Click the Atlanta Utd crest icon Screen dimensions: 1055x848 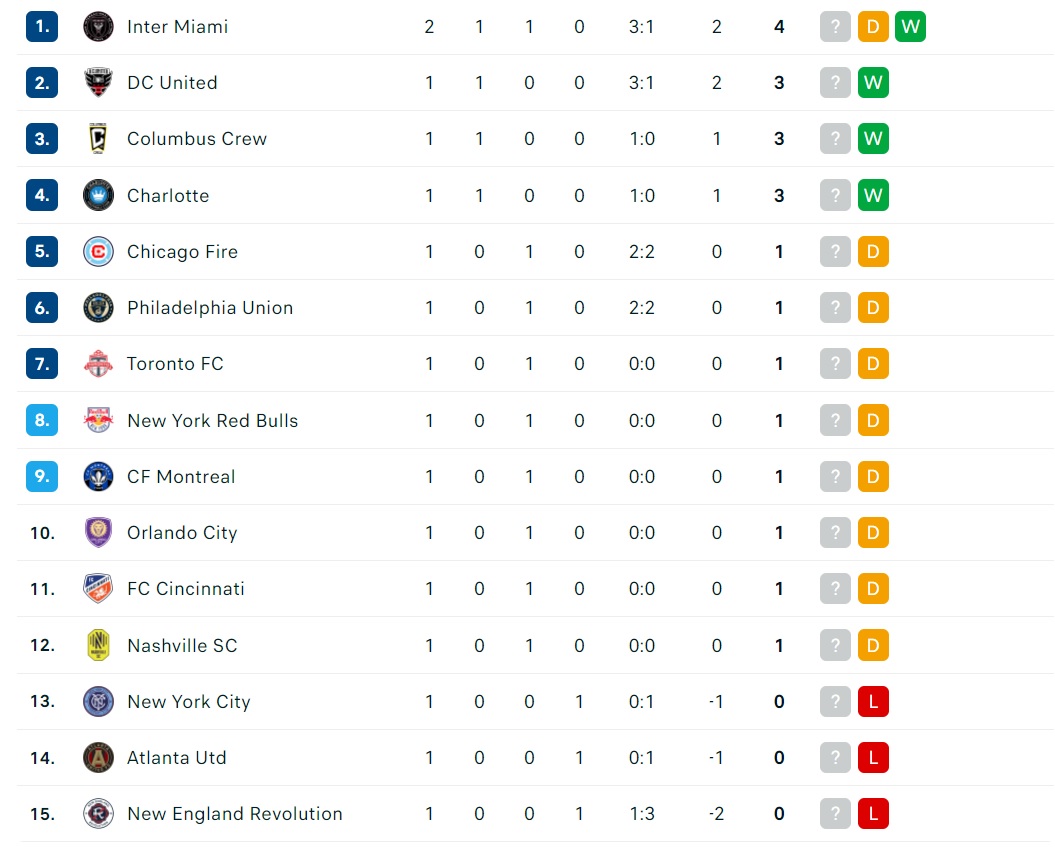coord(98,757)
